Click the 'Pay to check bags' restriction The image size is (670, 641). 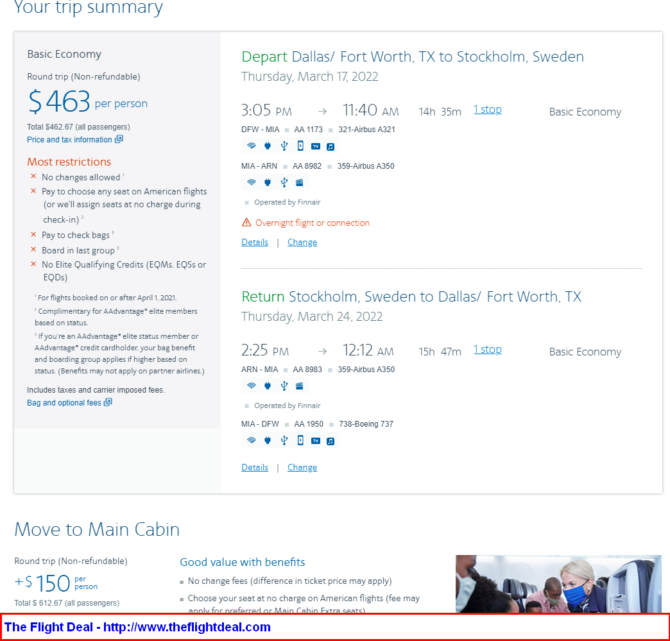pyautogui.click(x=76, y=235)
